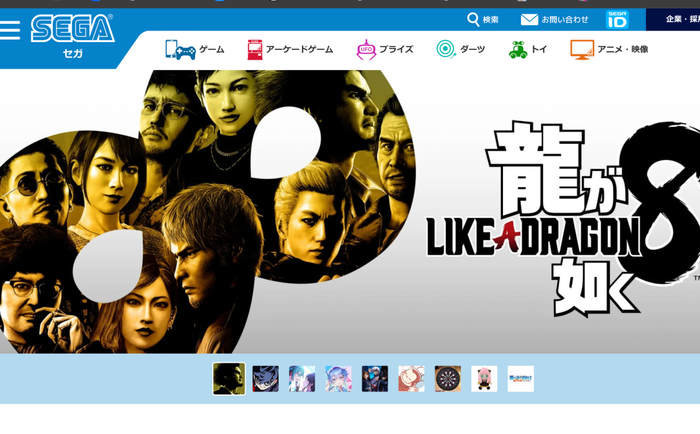Switch to the 企業・採用 tab
The height and width of the screenshot is (434, 700).
[x=673, y=19]
